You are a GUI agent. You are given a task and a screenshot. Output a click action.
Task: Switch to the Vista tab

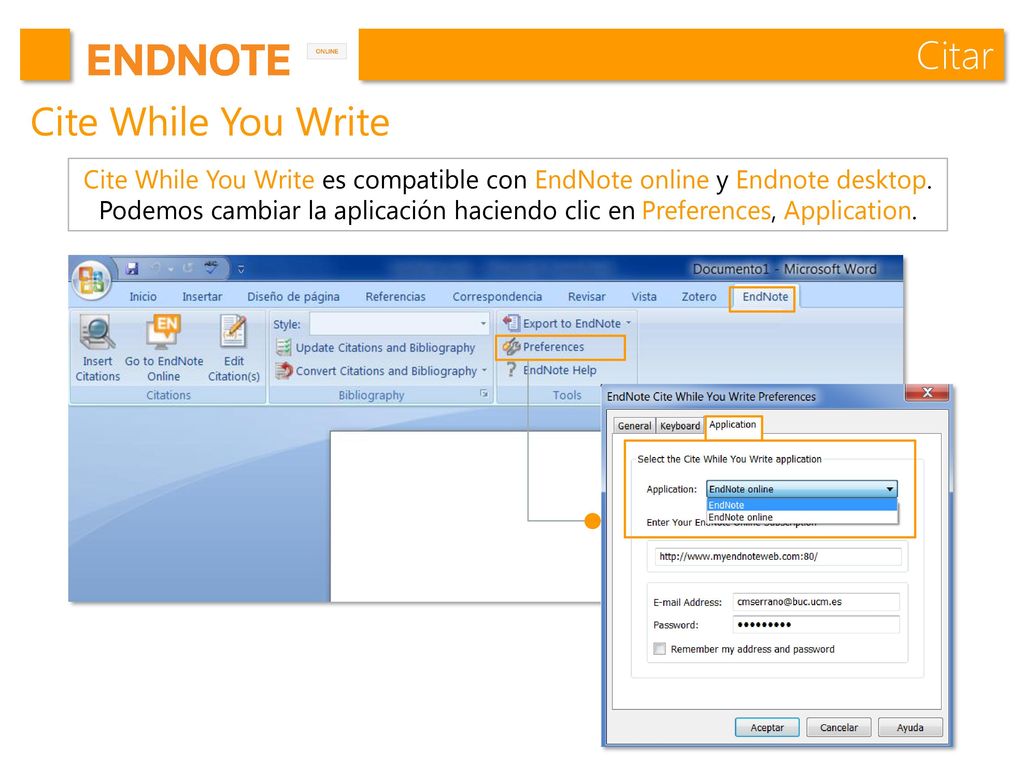click(x=644, y=296)
